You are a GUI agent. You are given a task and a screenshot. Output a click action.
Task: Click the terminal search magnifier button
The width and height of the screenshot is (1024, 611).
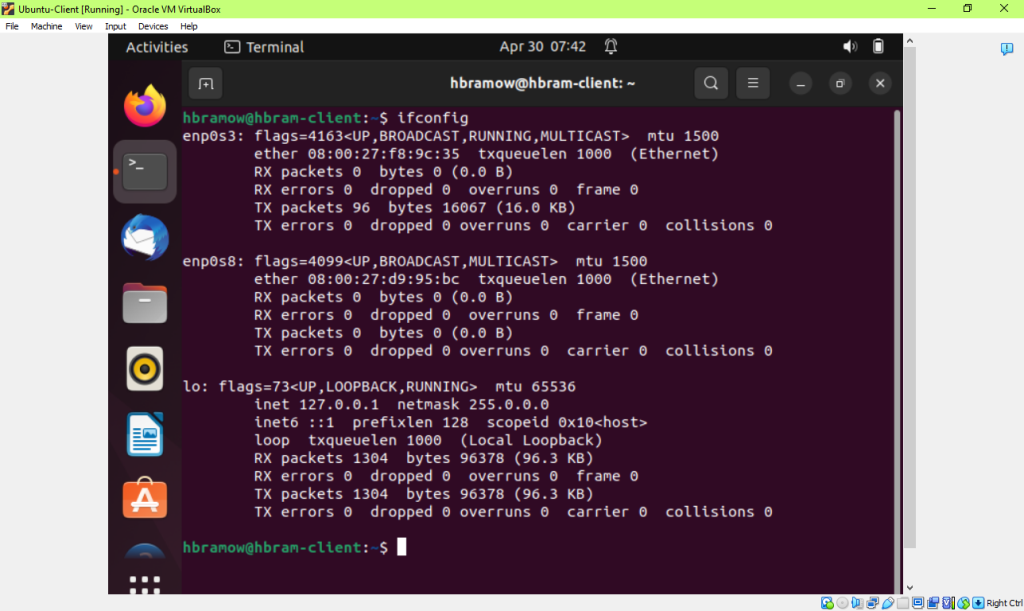(x=711, y=84)
